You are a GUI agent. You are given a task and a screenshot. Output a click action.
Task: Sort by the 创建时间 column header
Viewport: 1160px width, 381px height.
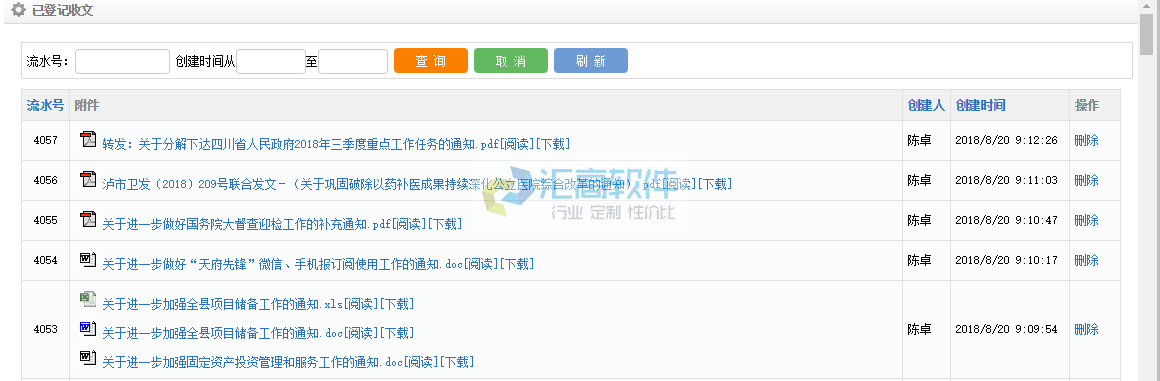(980, 106)
